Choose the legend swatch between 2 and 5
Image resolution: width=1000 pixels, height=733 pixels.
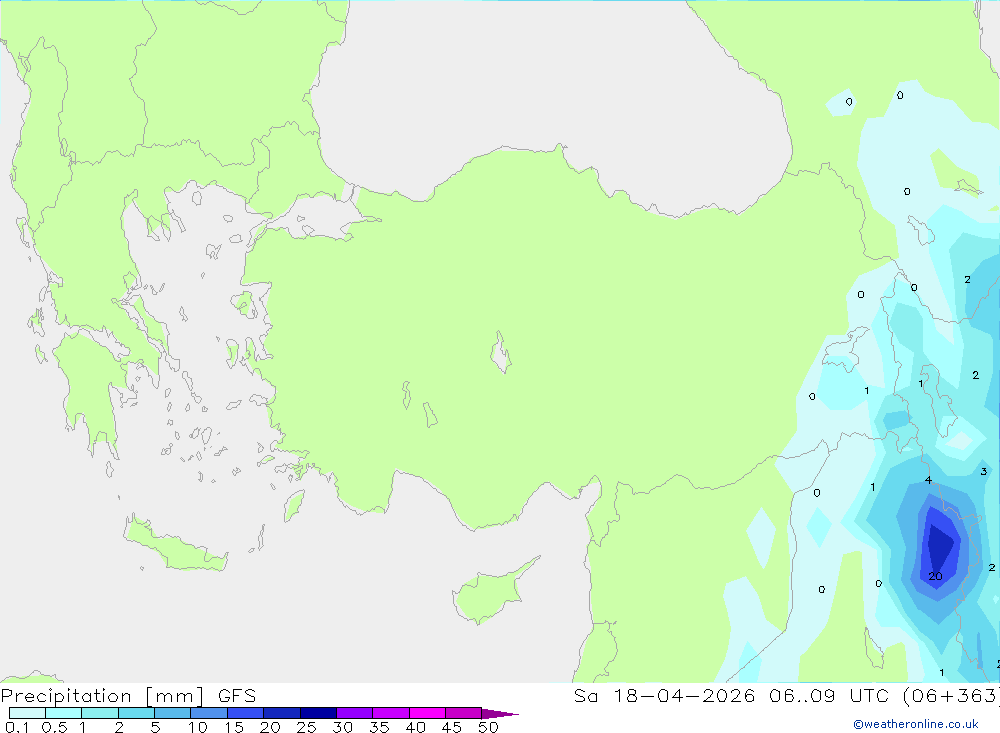136,713
